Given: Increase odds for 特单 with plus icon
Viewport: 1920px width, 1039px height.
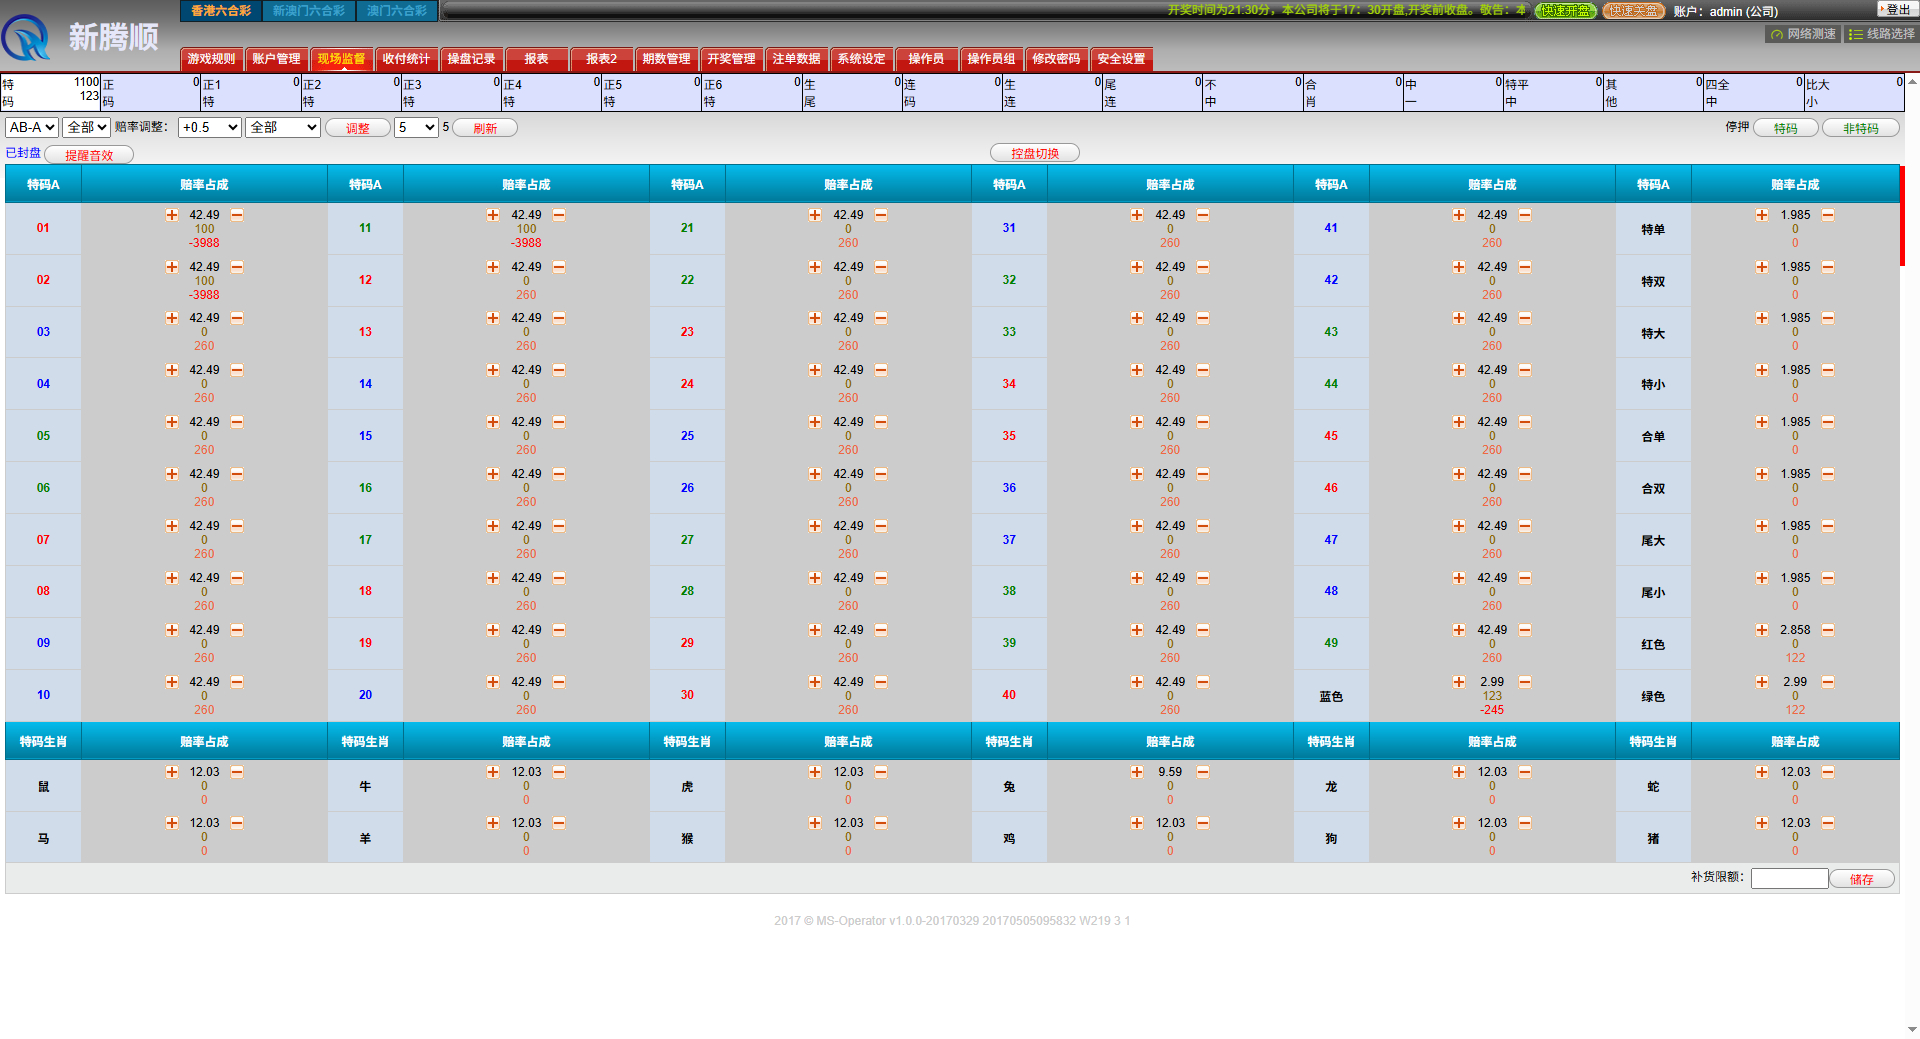Looking at the screenshot, I should click(1762, 215).
